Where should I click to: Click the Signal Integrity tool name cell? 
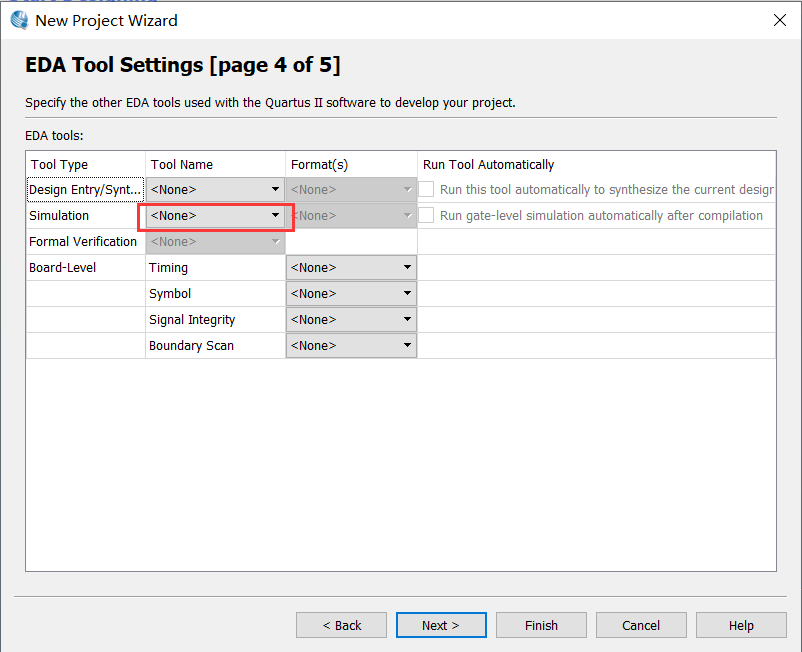[215, 320]
